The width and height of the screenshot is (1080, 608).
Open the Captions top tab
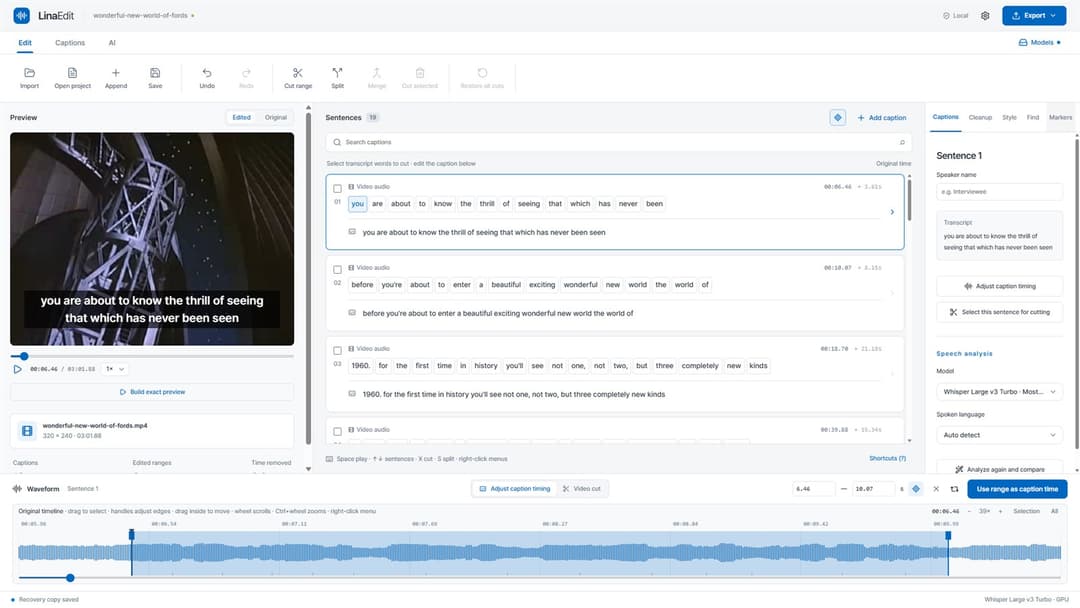[70, 43]
